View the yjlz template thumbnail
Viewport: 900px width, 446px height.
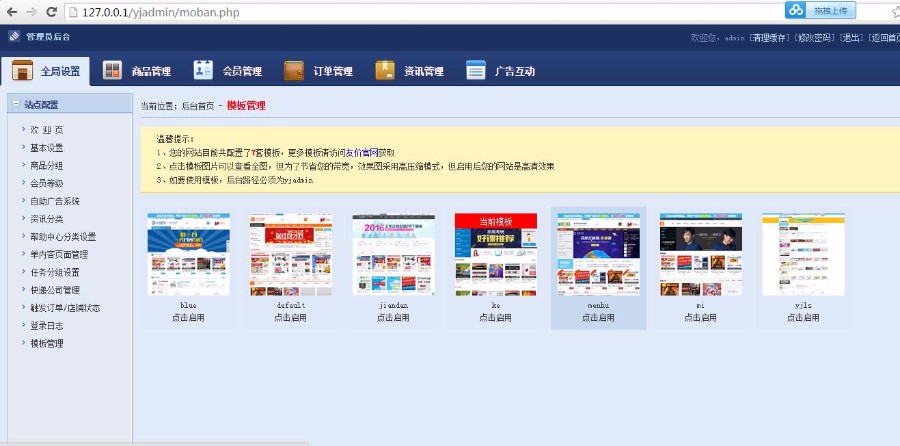(x=804, y=254)
